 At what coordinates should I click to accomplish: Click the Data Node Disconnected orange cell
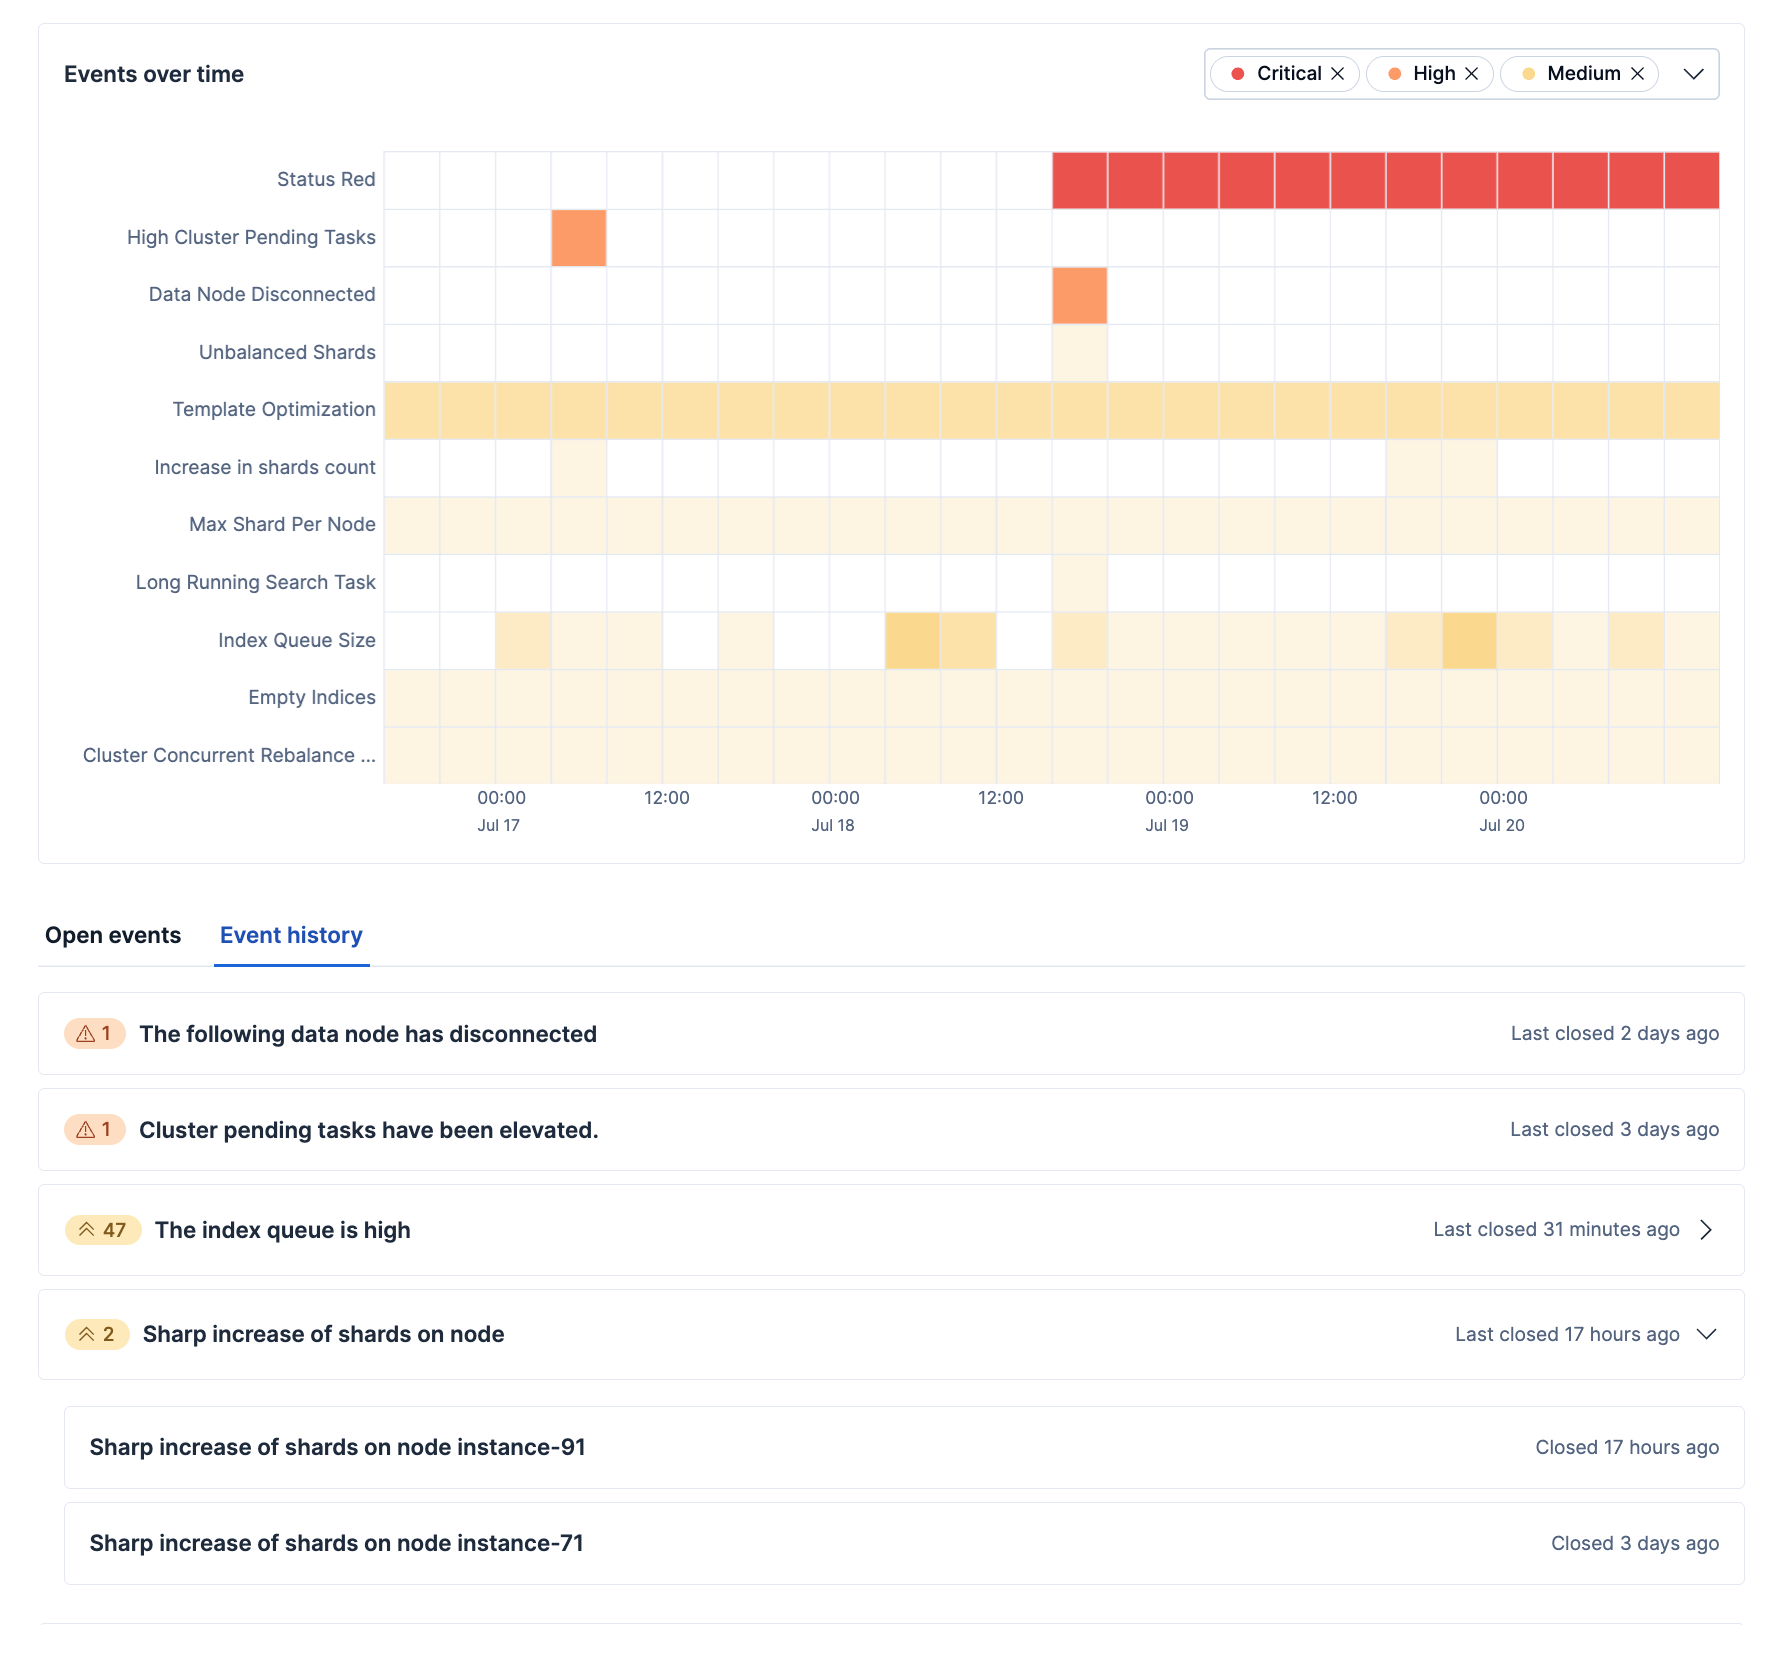1080,296
